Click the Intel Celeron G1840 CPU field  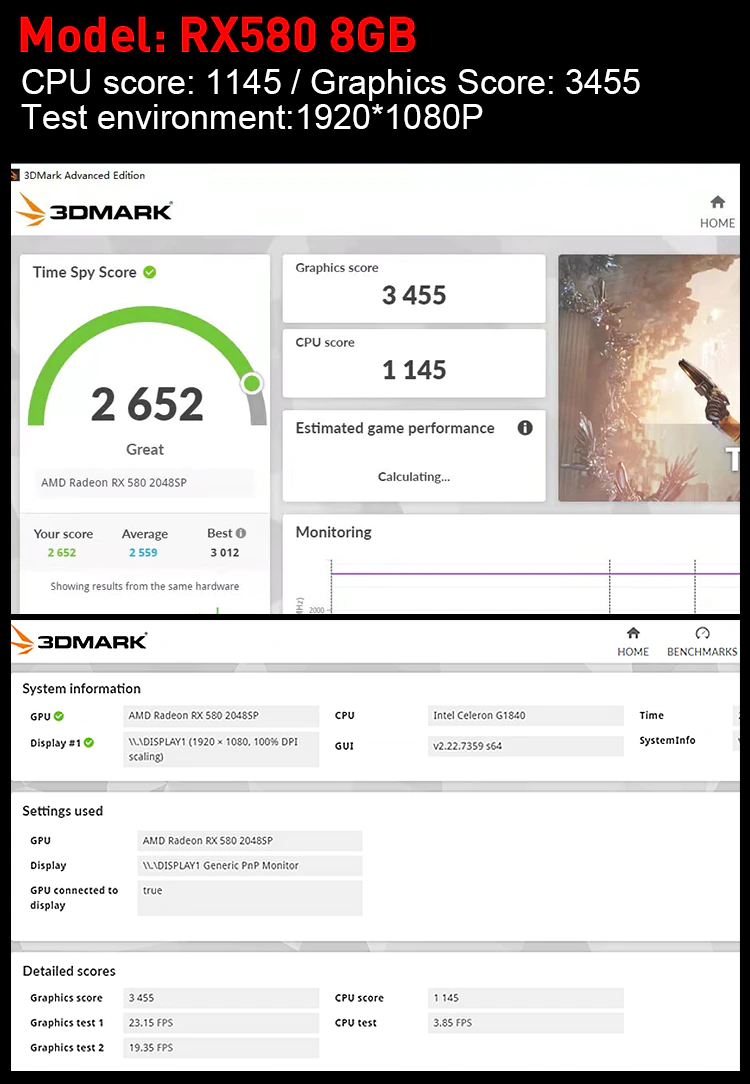pyautogui.click(x=525, y=716)
